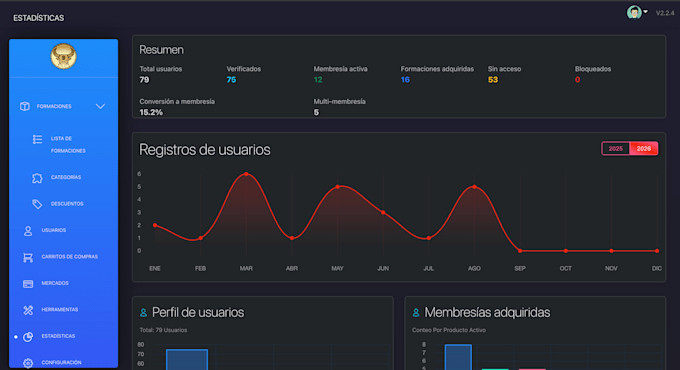Click the Bloqueados value 0

577,80
